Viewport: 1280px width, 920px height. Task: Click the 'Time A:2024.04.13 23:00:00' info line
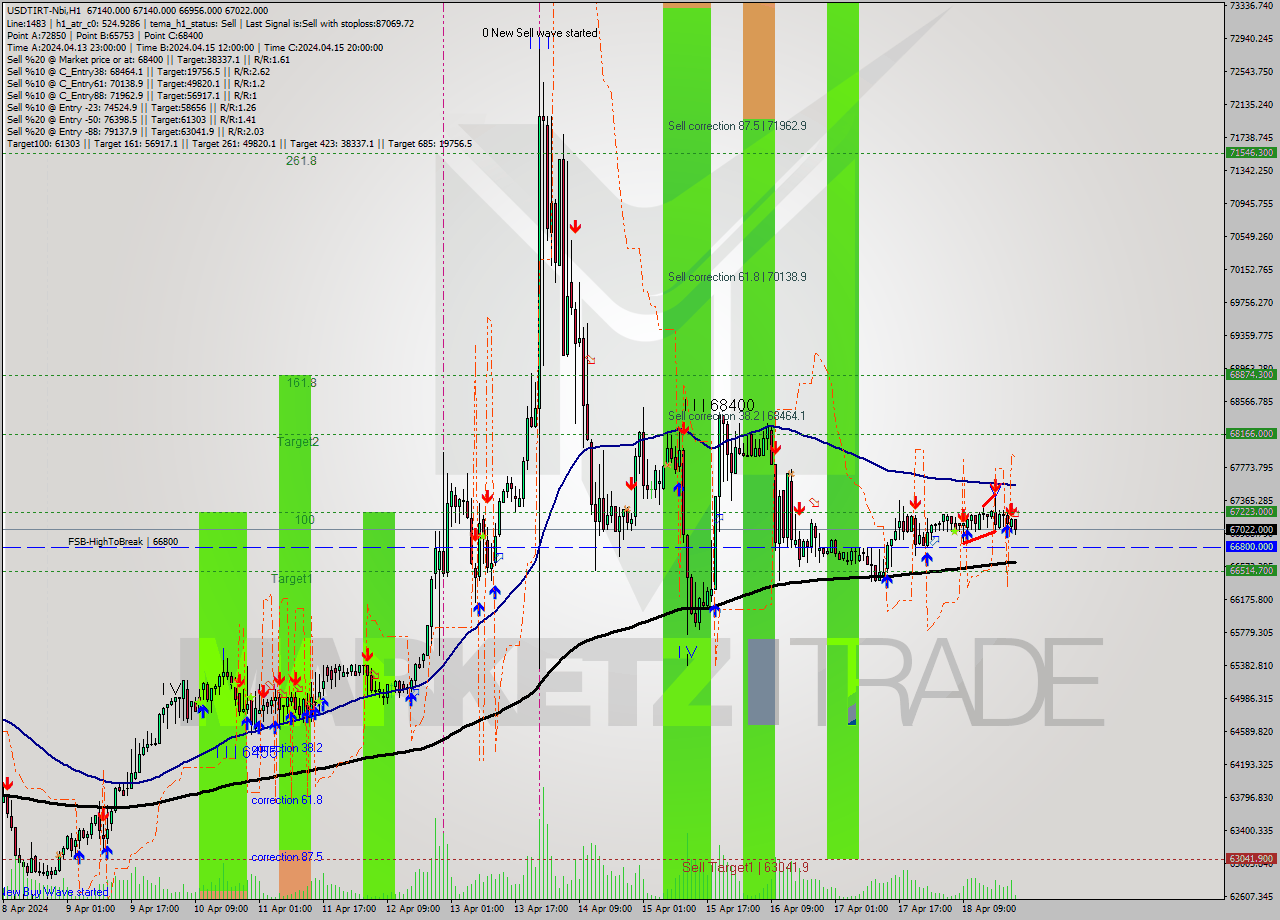click(194, 47)
